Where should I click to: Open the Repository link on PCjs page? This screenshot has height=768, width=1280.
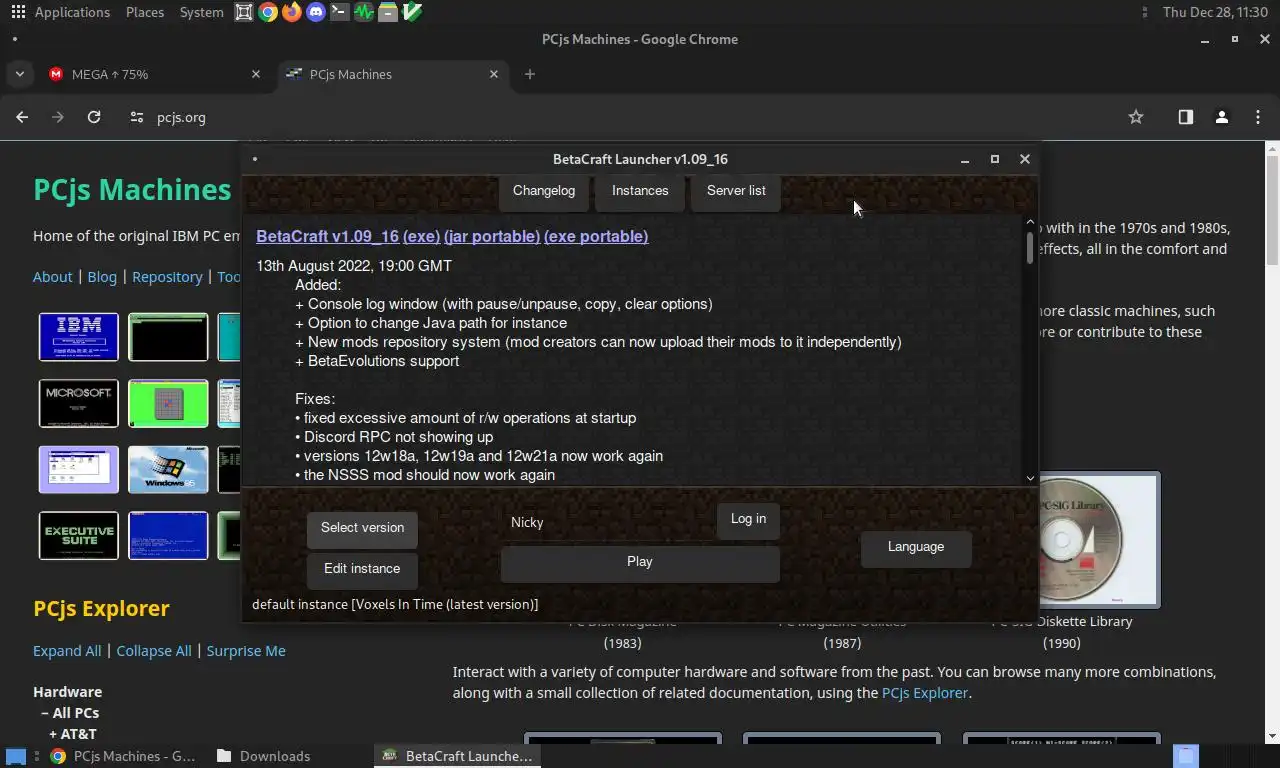point(167,277)
